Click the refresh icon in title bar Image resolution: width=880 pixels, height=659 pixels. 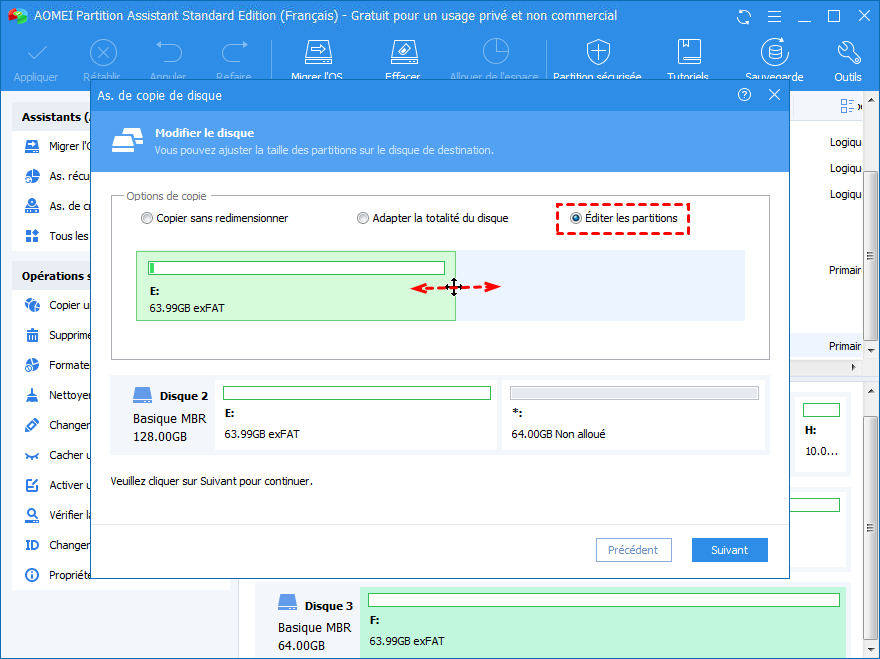point(743,17)
